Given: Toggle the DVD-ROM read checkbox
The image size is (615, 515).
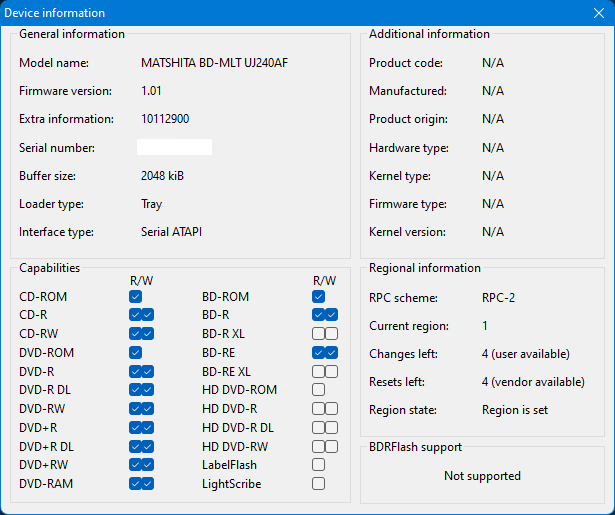Looking at the screenshot, I should click(135, 353).
